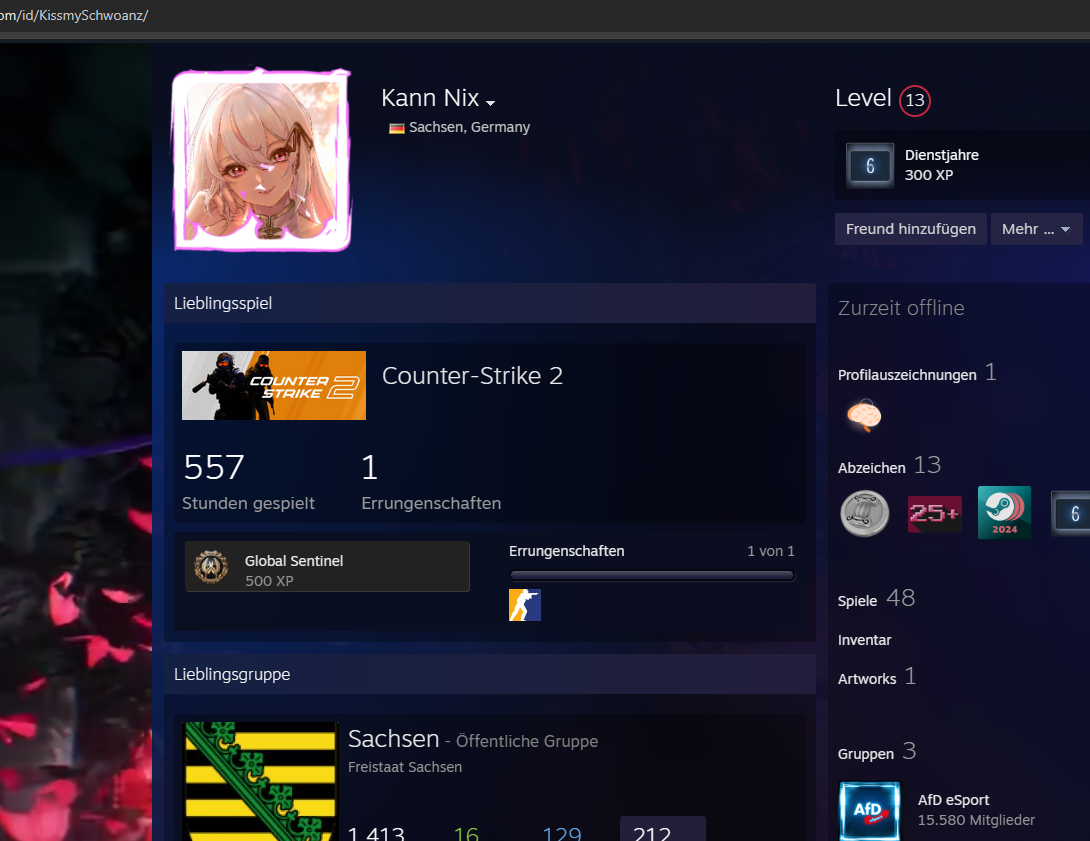This screenshot has width=1090, height=841.
Task: Open the Mehr dropdown menu
Action: pos(1036,229)
